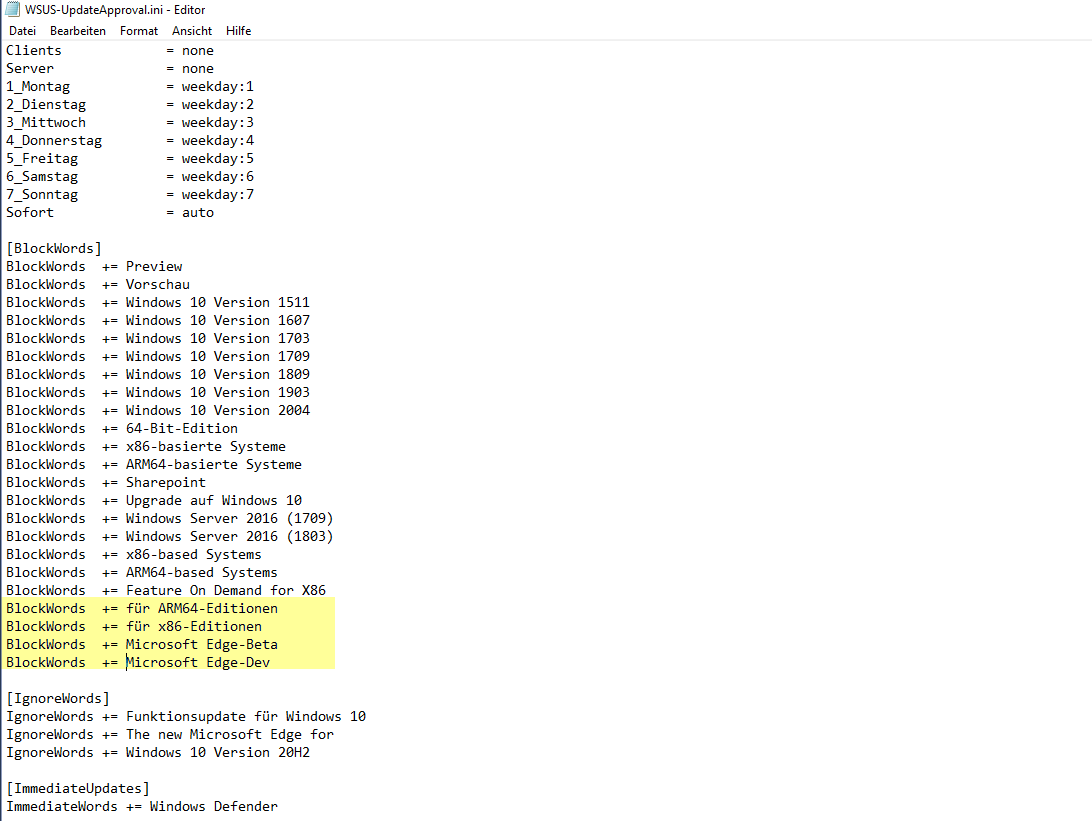
Task: Click 'Windows 10 Version 1709'
Action: [217, 357]
